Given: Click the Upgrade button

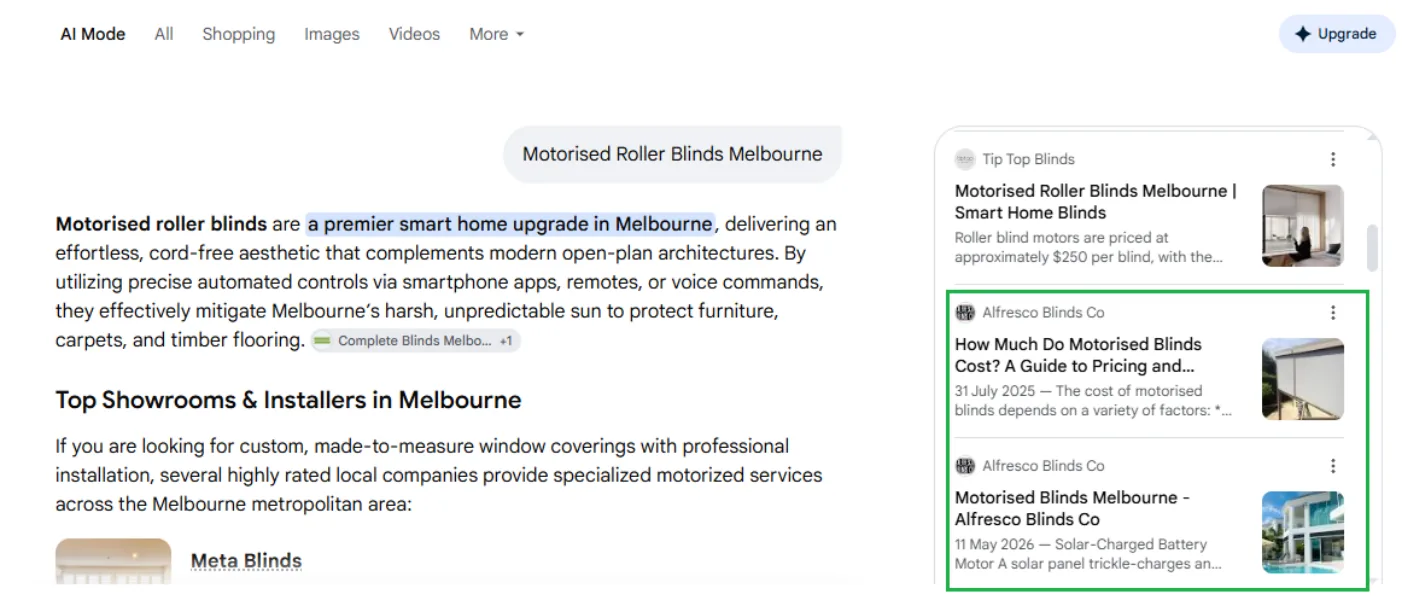Looking at the screenshot, I should click(x=1337, y=34).
